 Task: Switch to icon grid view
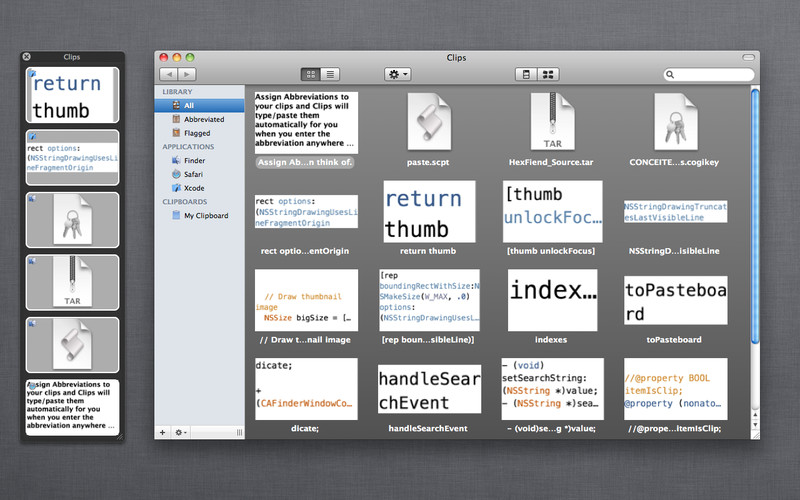point(311,74)
